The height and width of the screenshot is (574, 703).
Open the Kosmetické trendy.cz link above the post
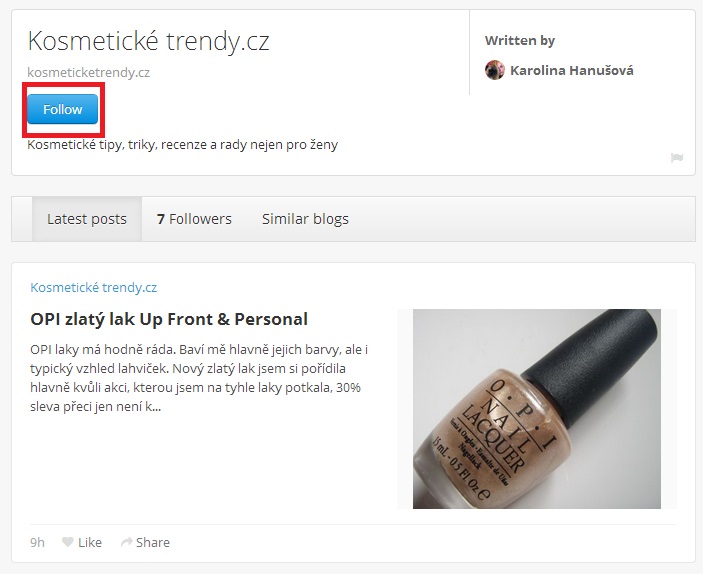point(94,287)
